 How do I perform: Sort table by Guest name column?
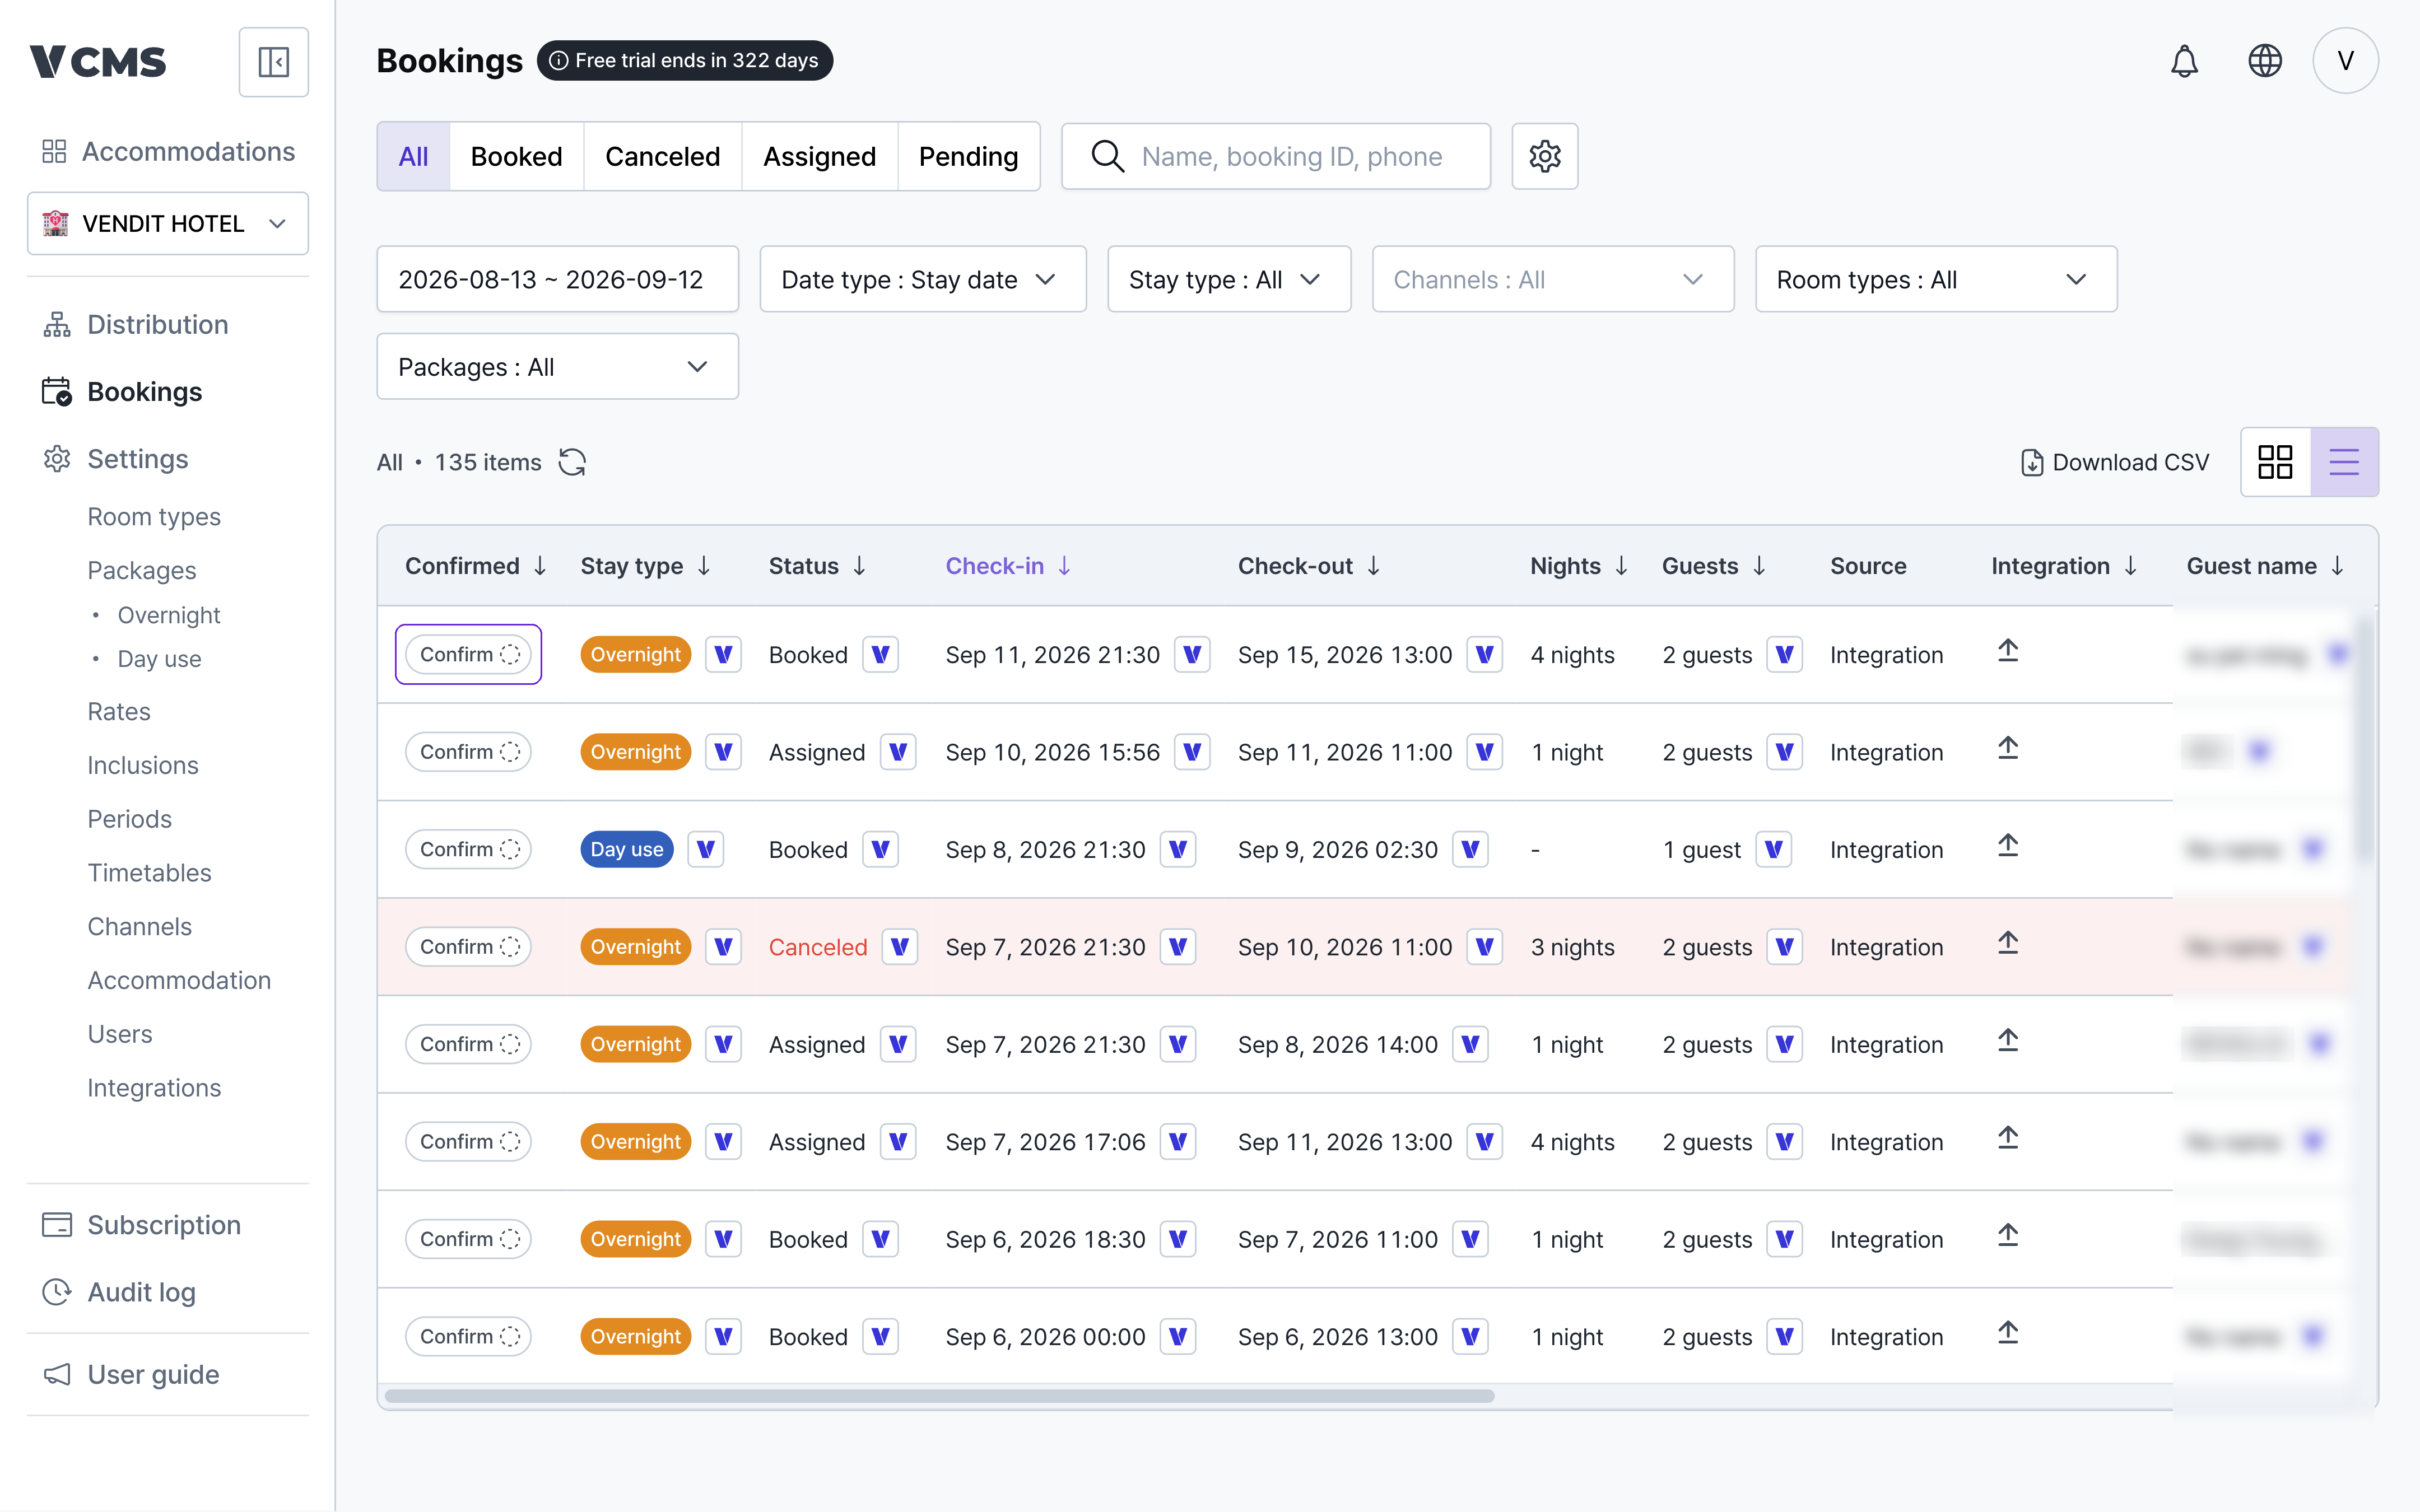[2265, 566]
